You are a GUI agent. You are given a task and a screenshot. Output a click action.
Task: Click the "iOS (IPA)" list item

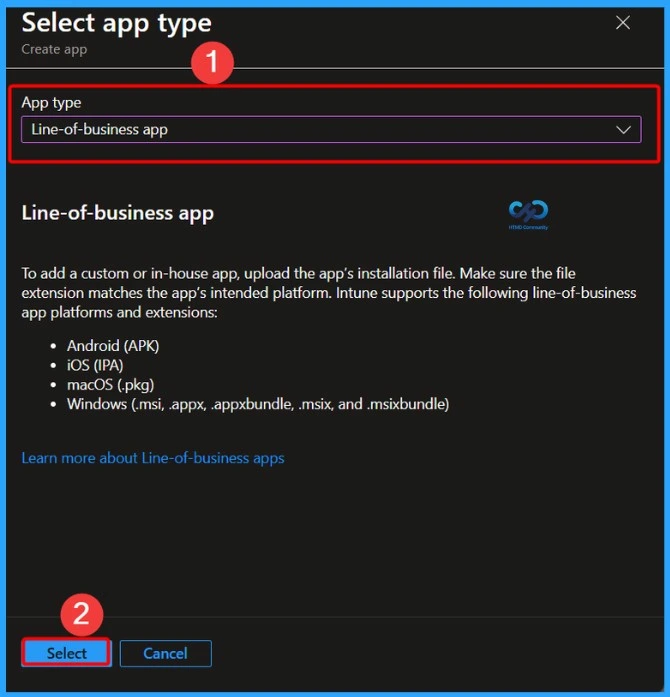(95, 365)
